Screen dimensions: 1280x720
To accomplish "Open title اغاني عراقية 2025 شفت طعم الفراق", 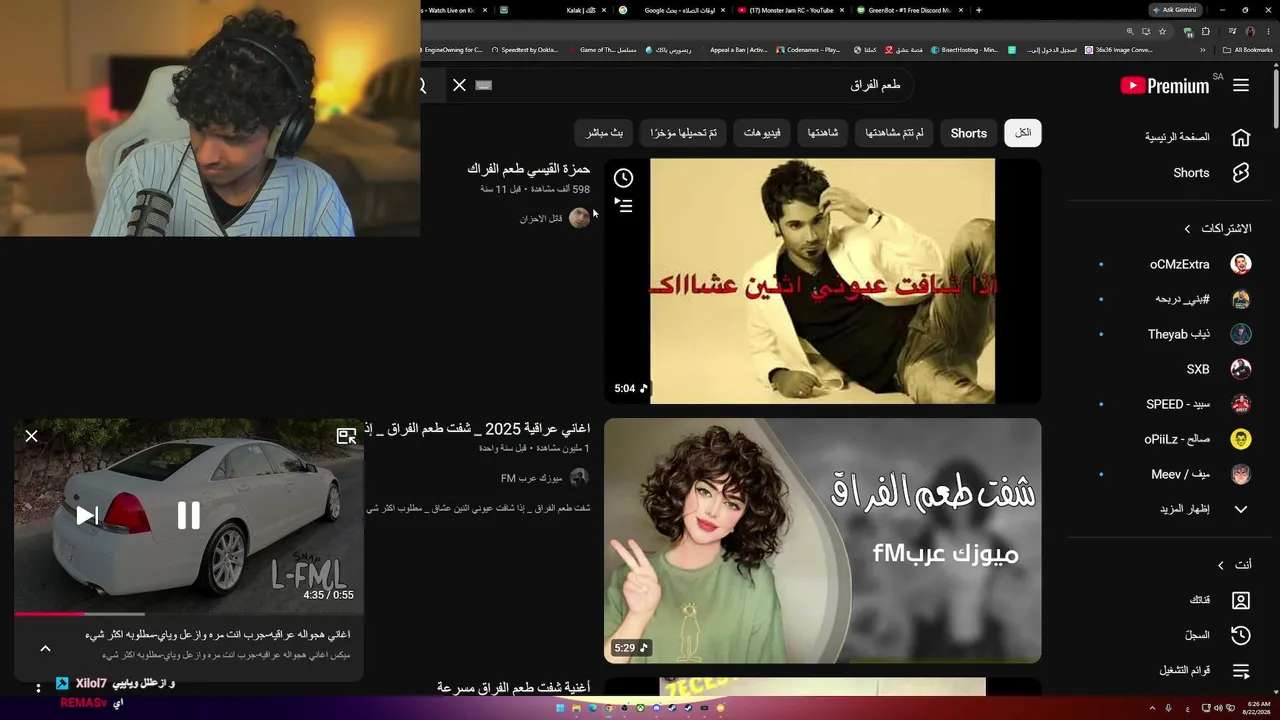I will pos(477,429).
